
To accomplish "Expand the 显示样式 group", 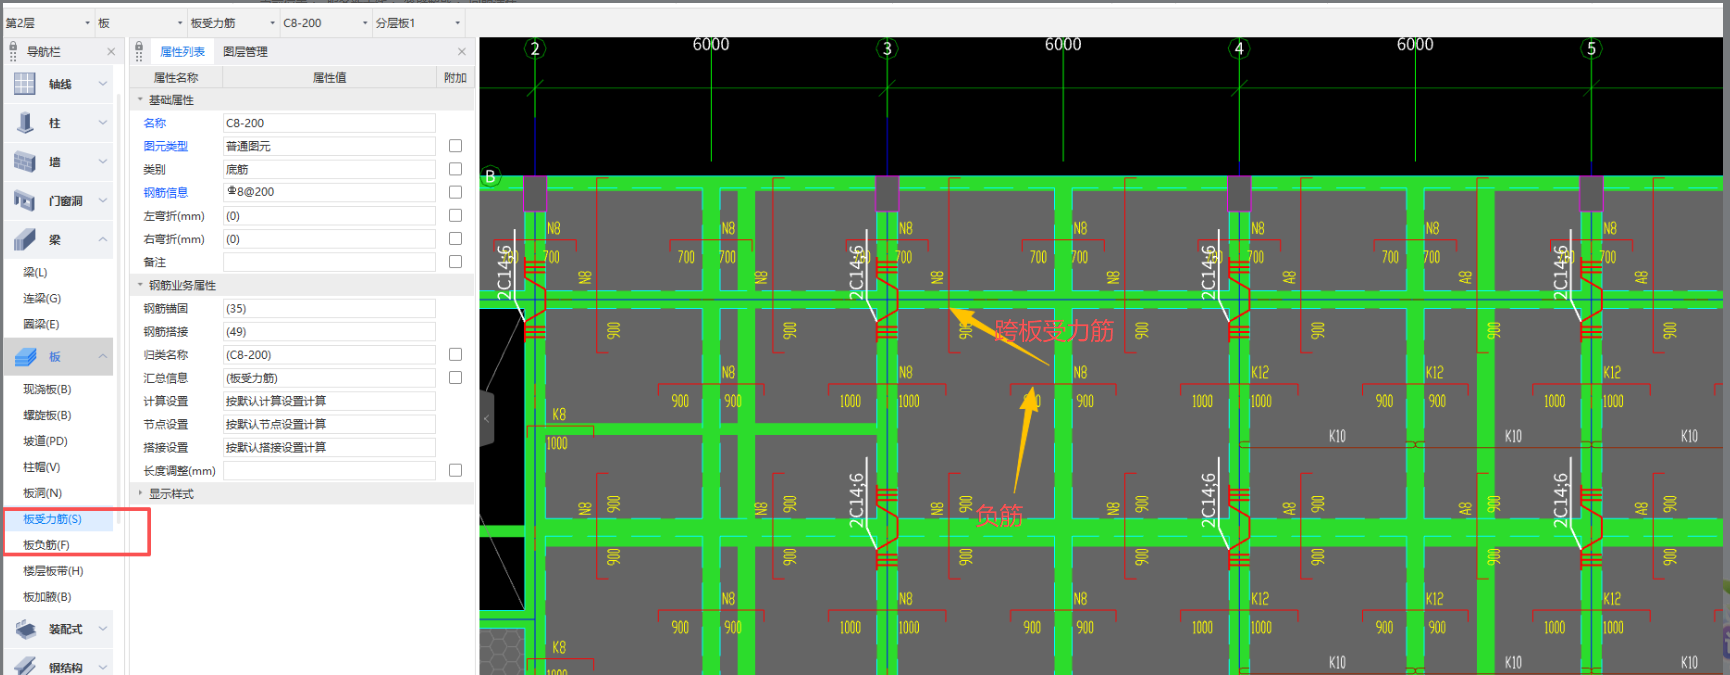I will tap(140, 493).
